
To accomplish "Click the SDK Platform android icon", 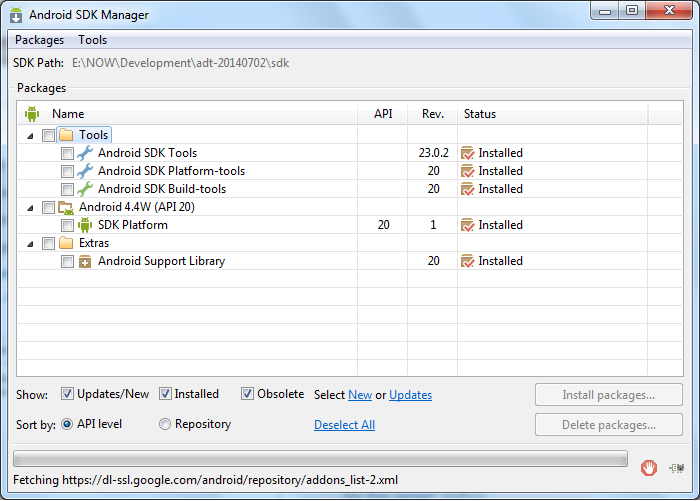I will coord(85,225).
